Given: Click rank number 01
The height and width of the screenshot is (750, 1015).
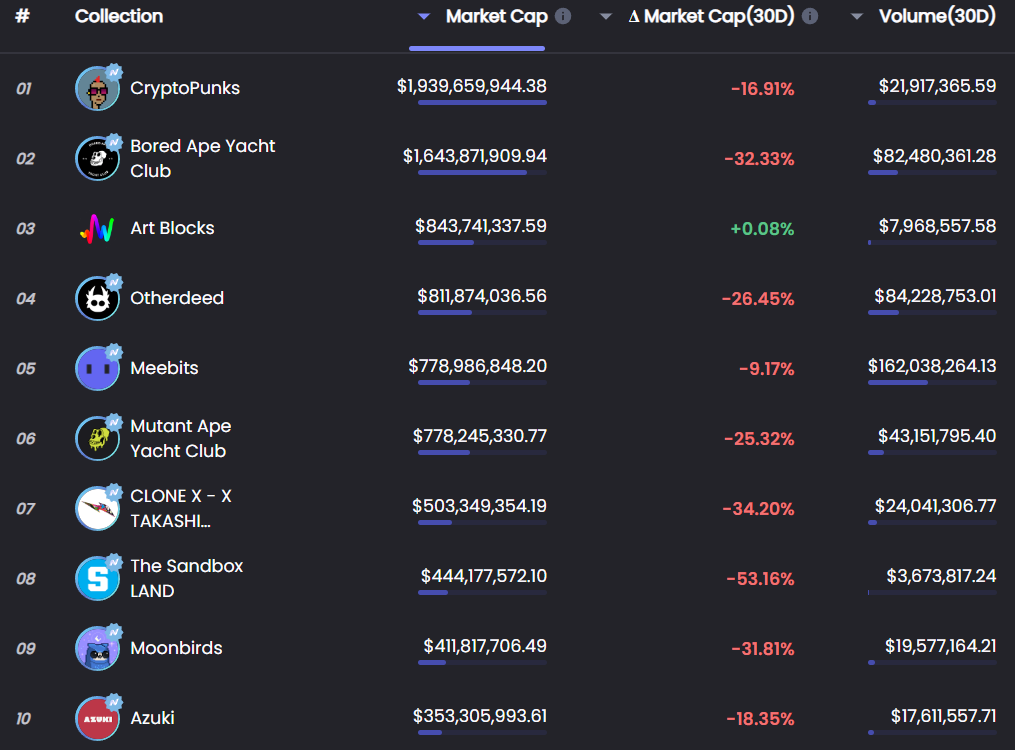Looking at the screenshot, I should tap(24, 89).
